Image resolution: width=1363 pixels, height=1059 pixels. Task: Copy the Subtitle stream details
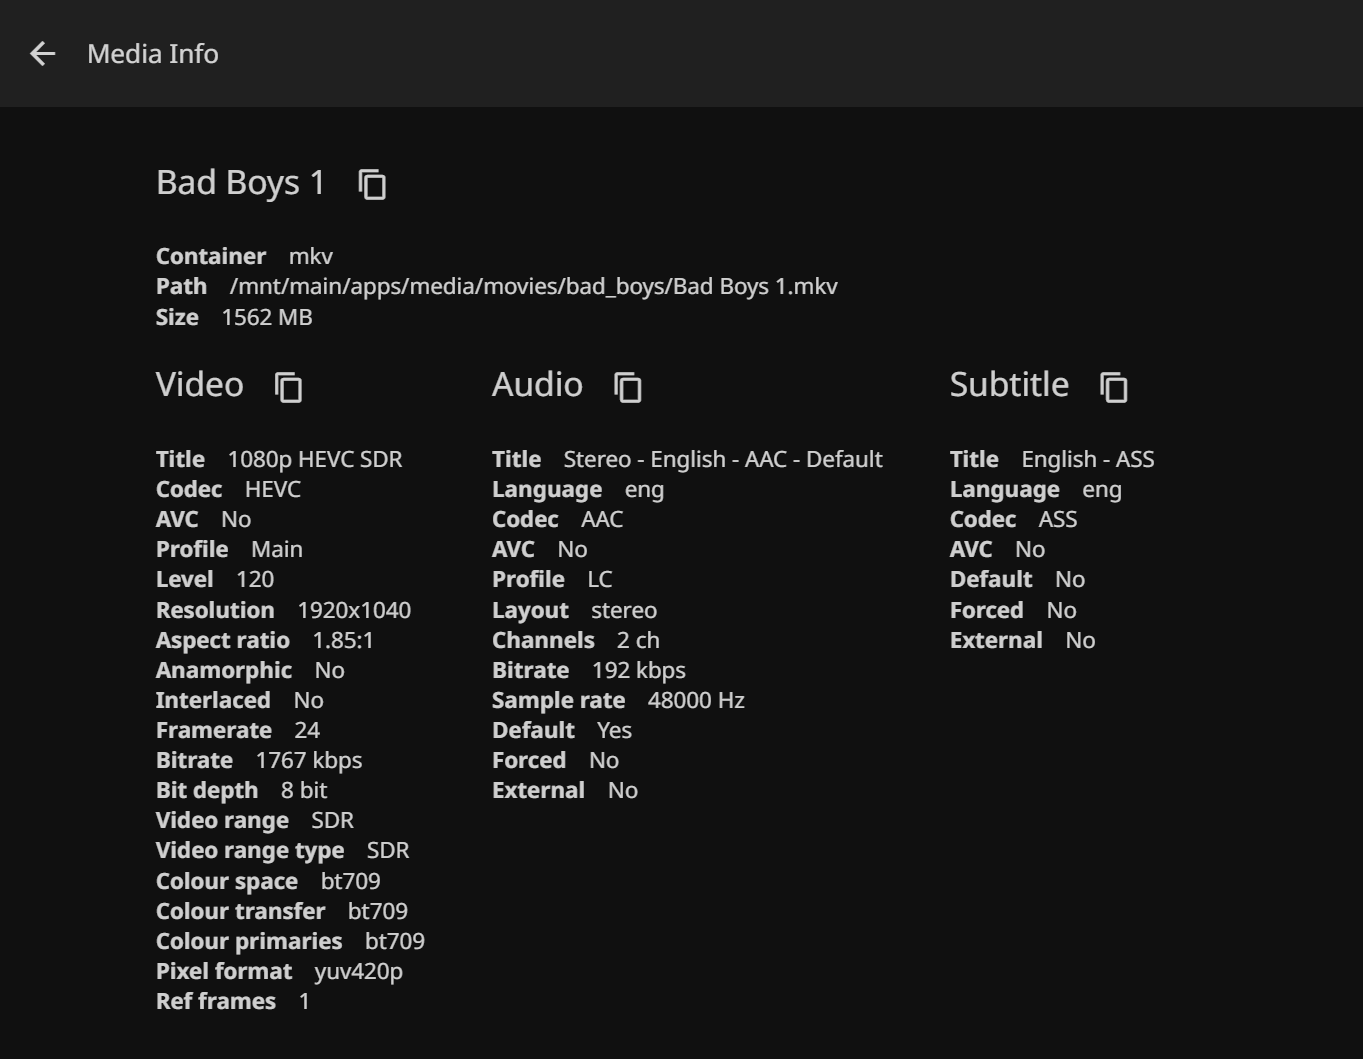point(1113,387)
